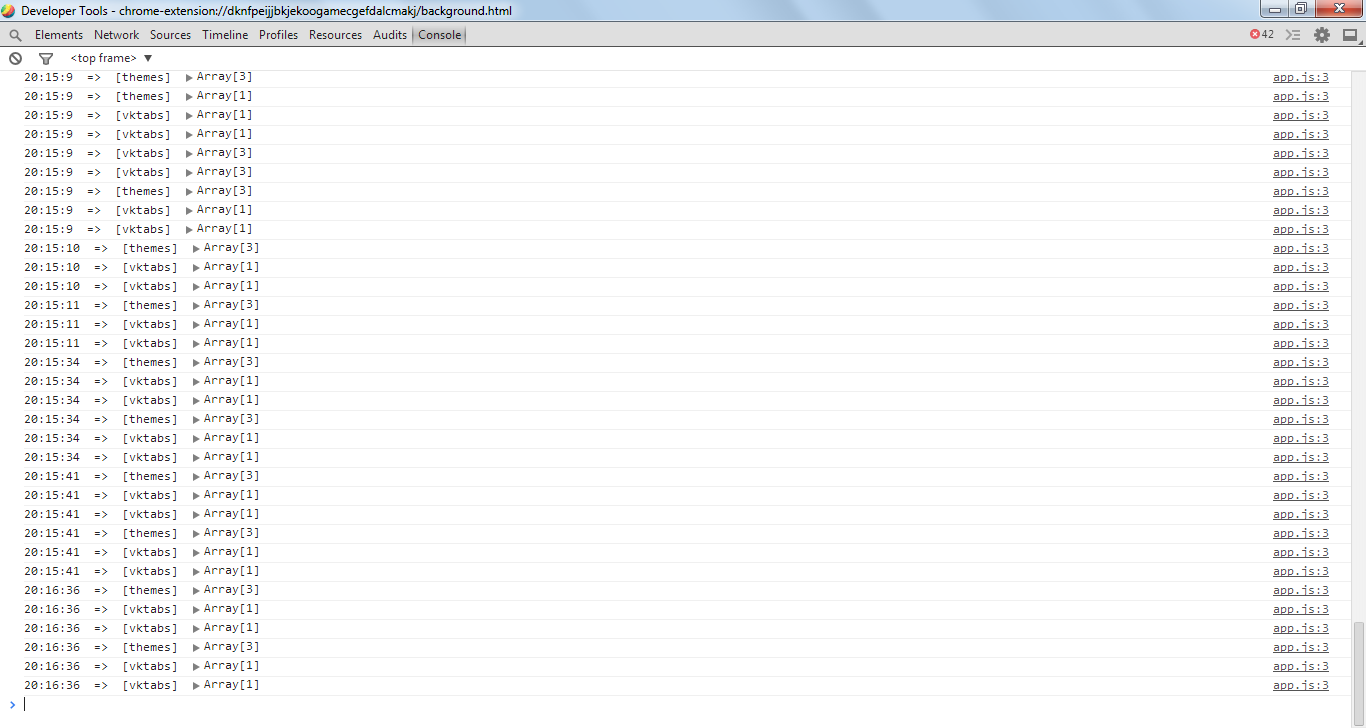
Task: Select the Console tab
Action: tap(440, 35)
